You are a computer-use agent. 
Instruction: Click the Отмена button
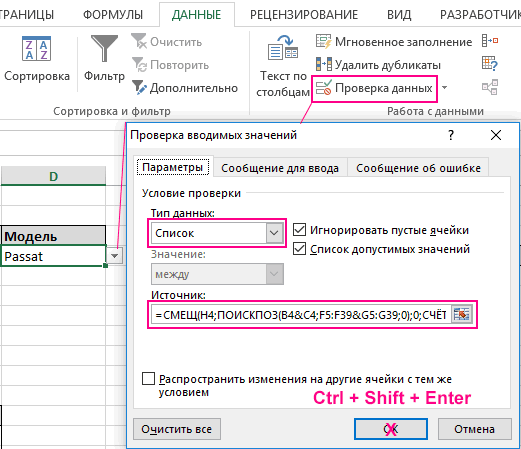click(474, 429)
